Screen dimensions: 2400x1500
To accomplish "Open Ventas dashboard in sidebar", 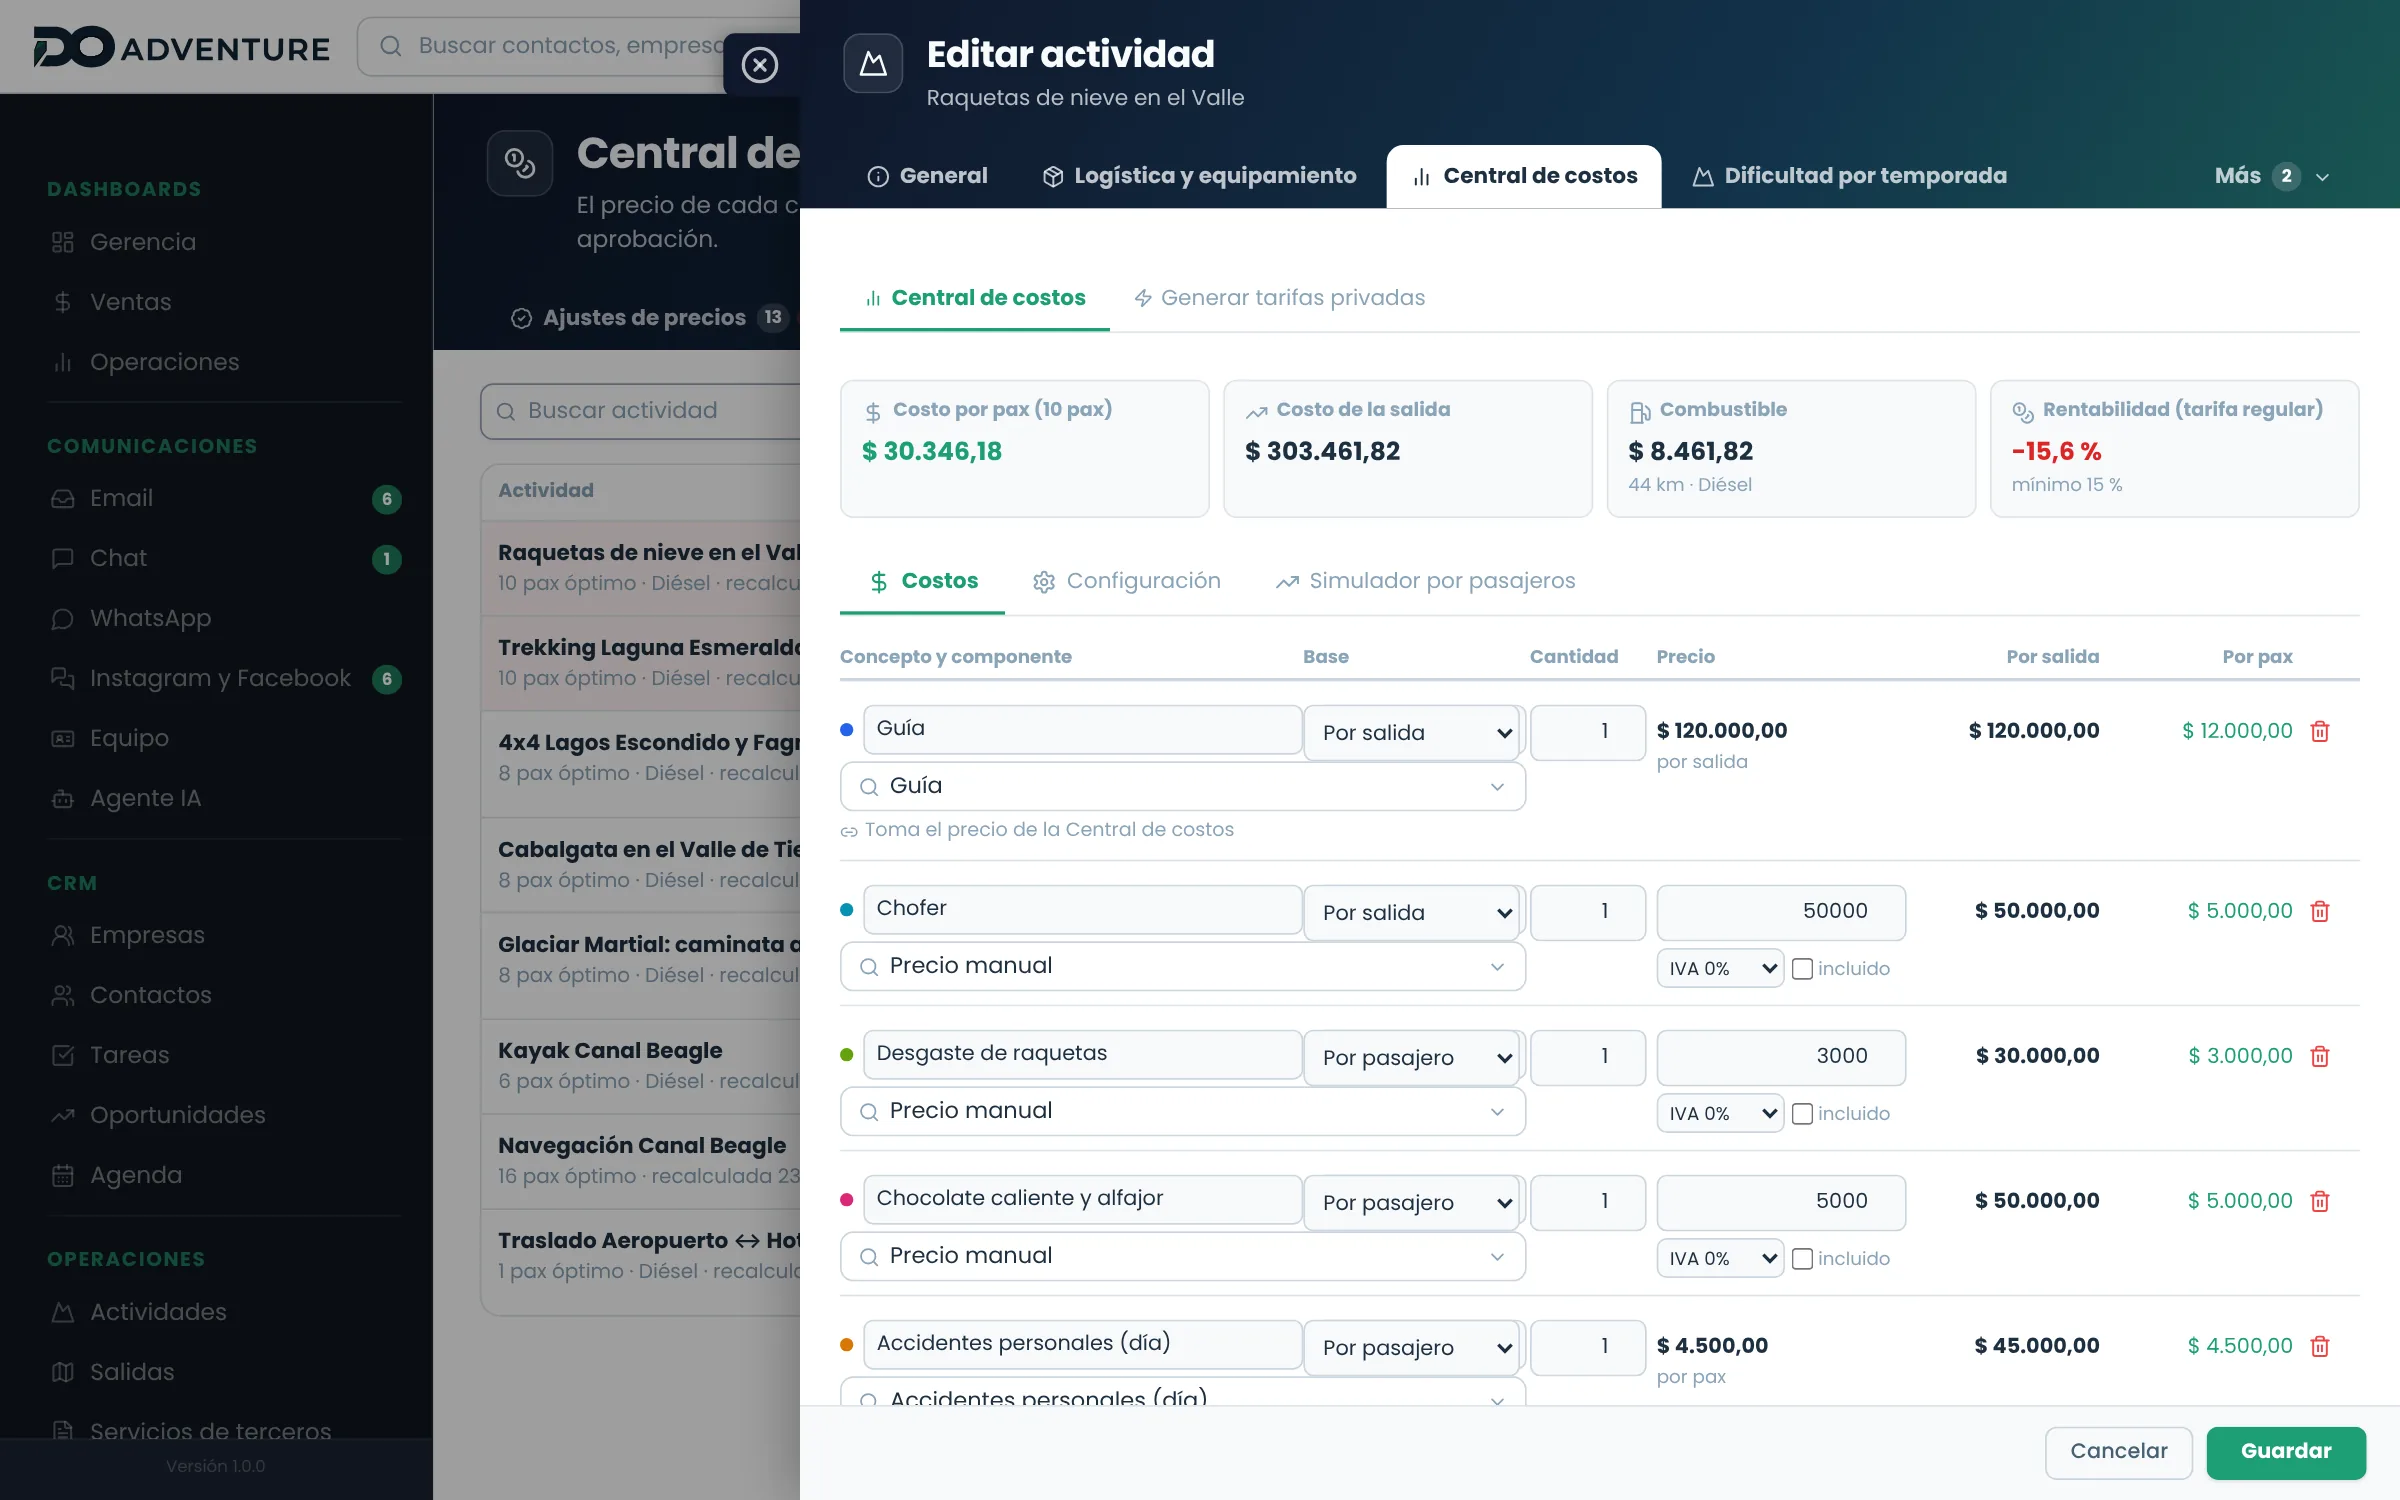I will 131,302.
